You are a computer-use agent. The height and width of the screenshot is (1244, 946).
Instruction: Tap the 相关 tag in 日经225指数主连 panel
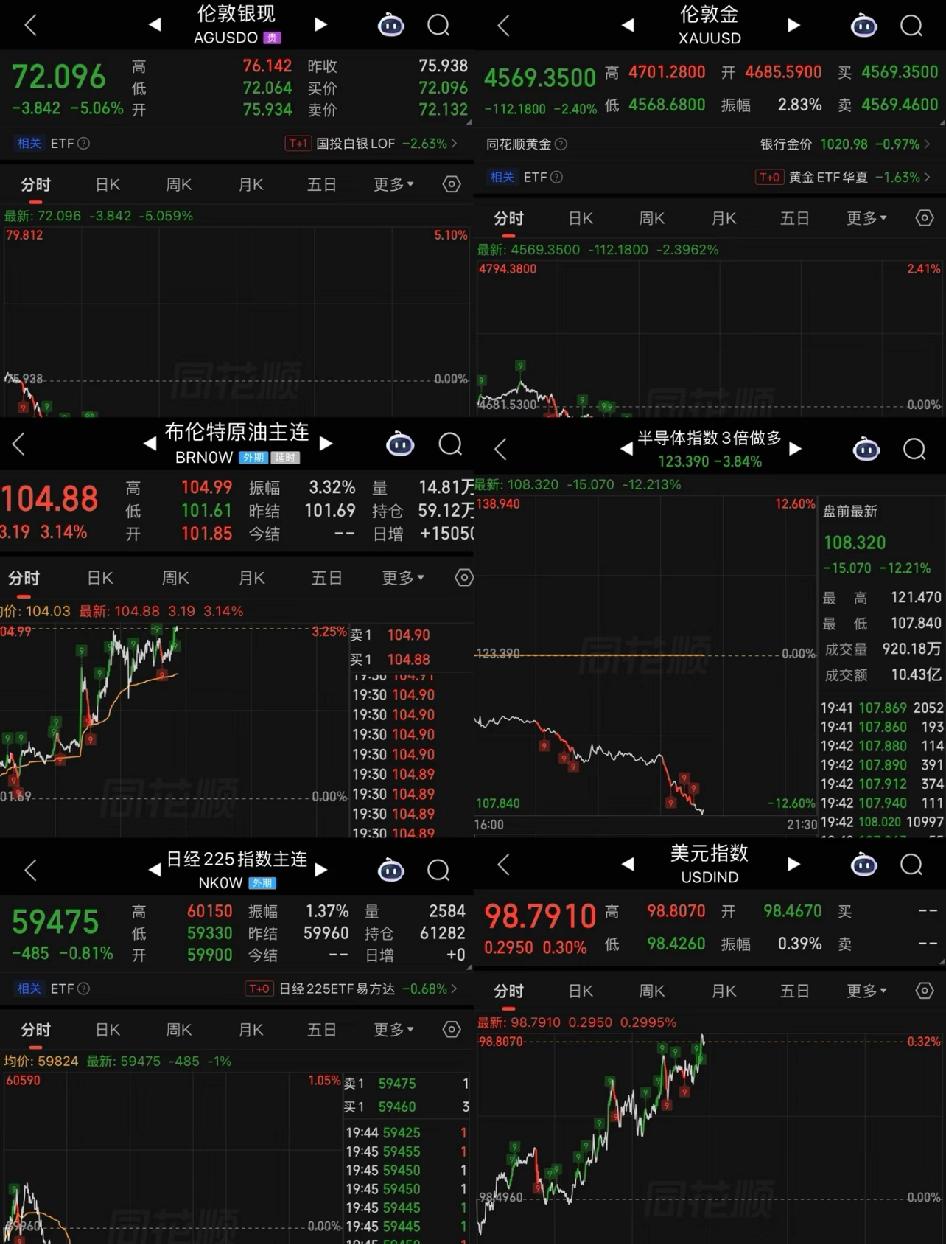tap(28, 988)
